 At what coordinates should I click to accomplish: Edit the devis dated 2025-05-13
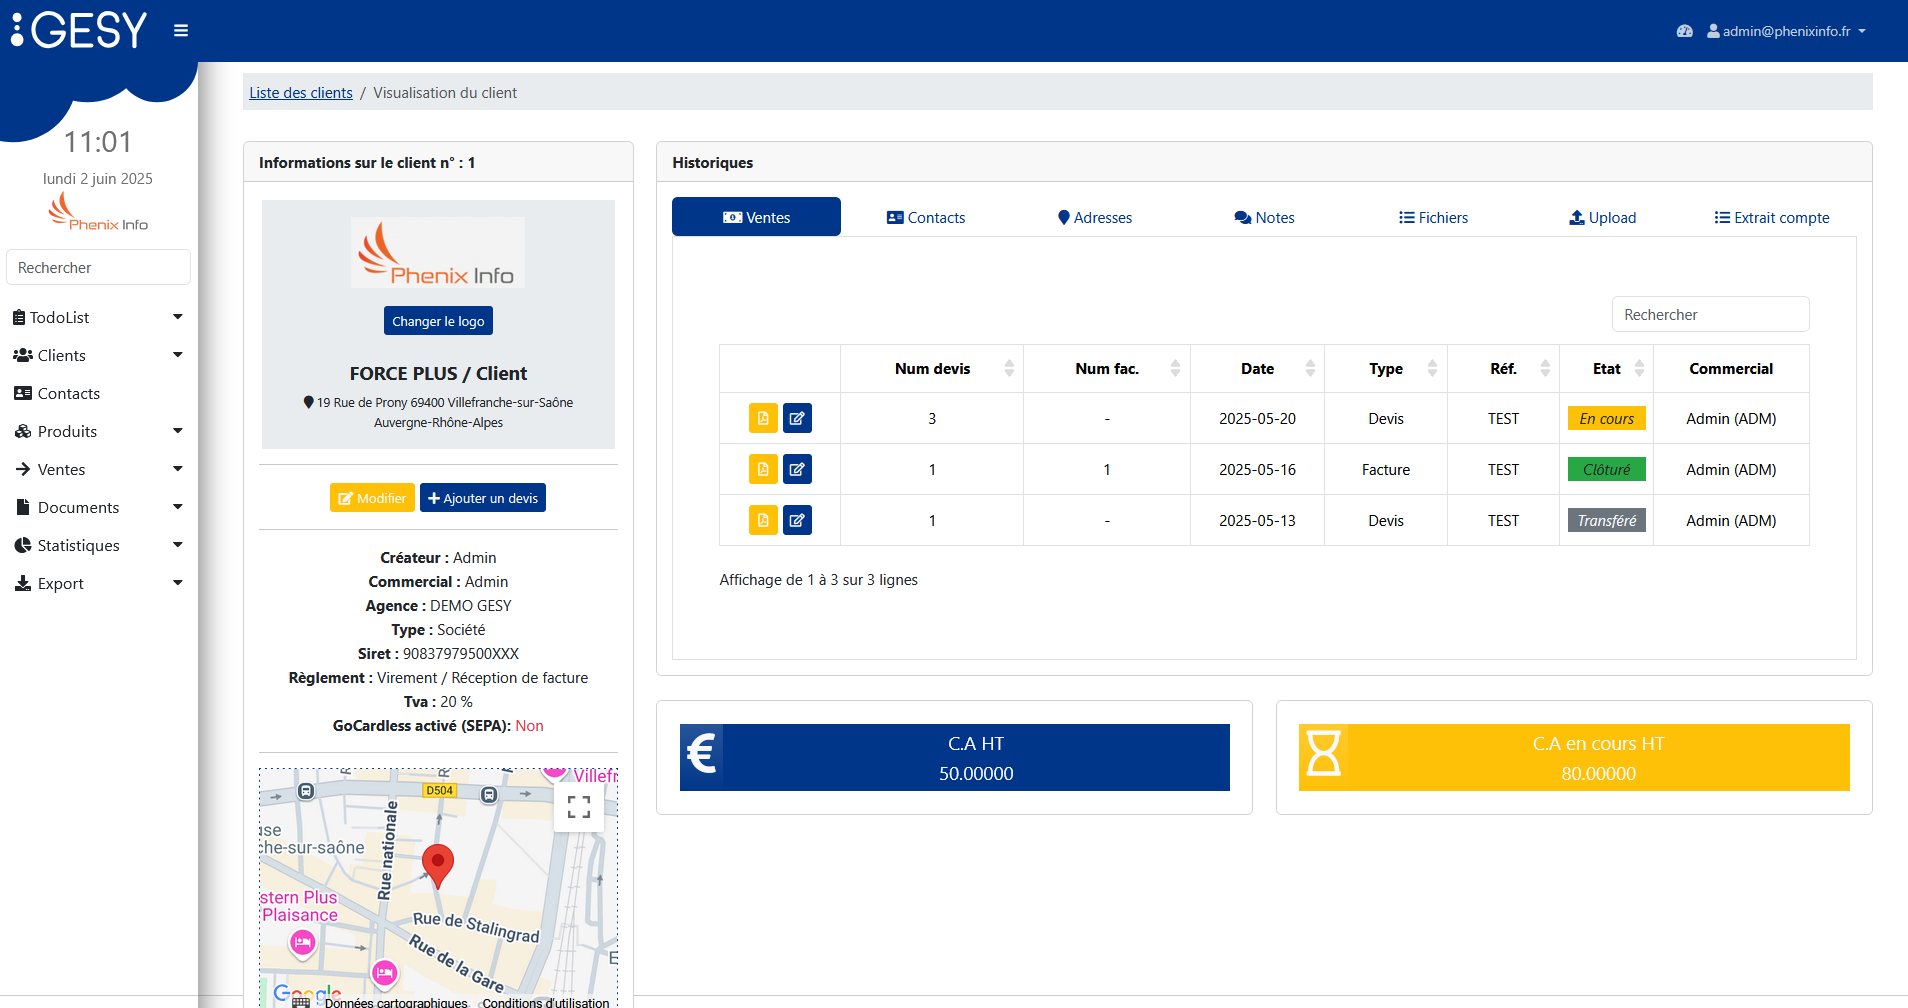click(797, 520)
